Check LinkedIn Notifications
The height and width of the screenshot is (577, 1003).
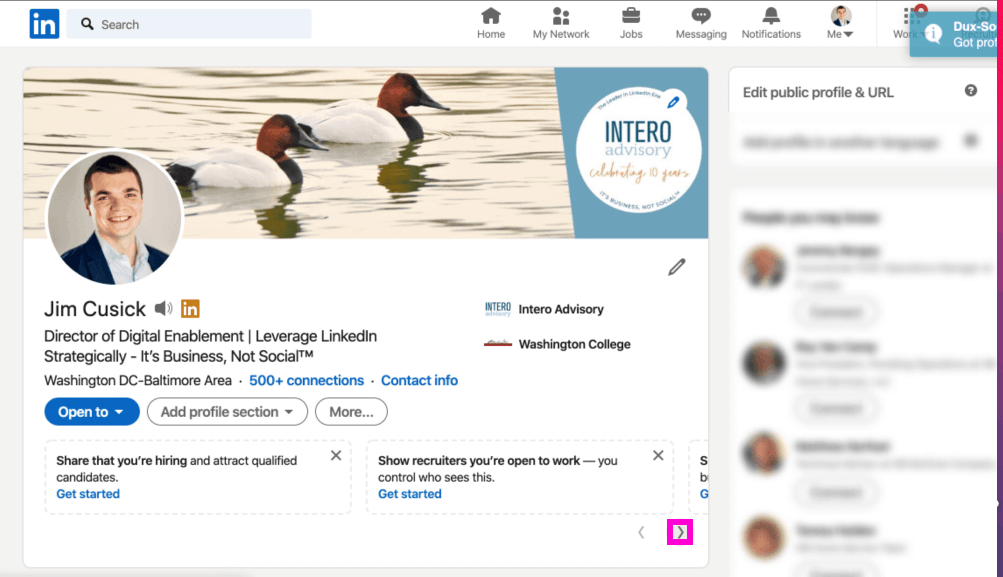click(770, 23)
